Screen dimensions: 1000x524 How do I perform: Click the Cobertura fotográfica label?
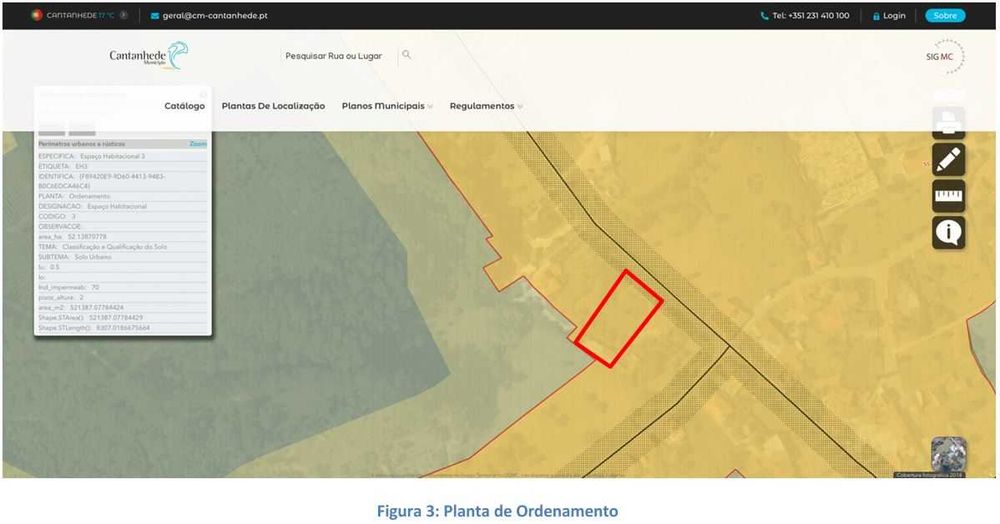click(x=929, y=475)
